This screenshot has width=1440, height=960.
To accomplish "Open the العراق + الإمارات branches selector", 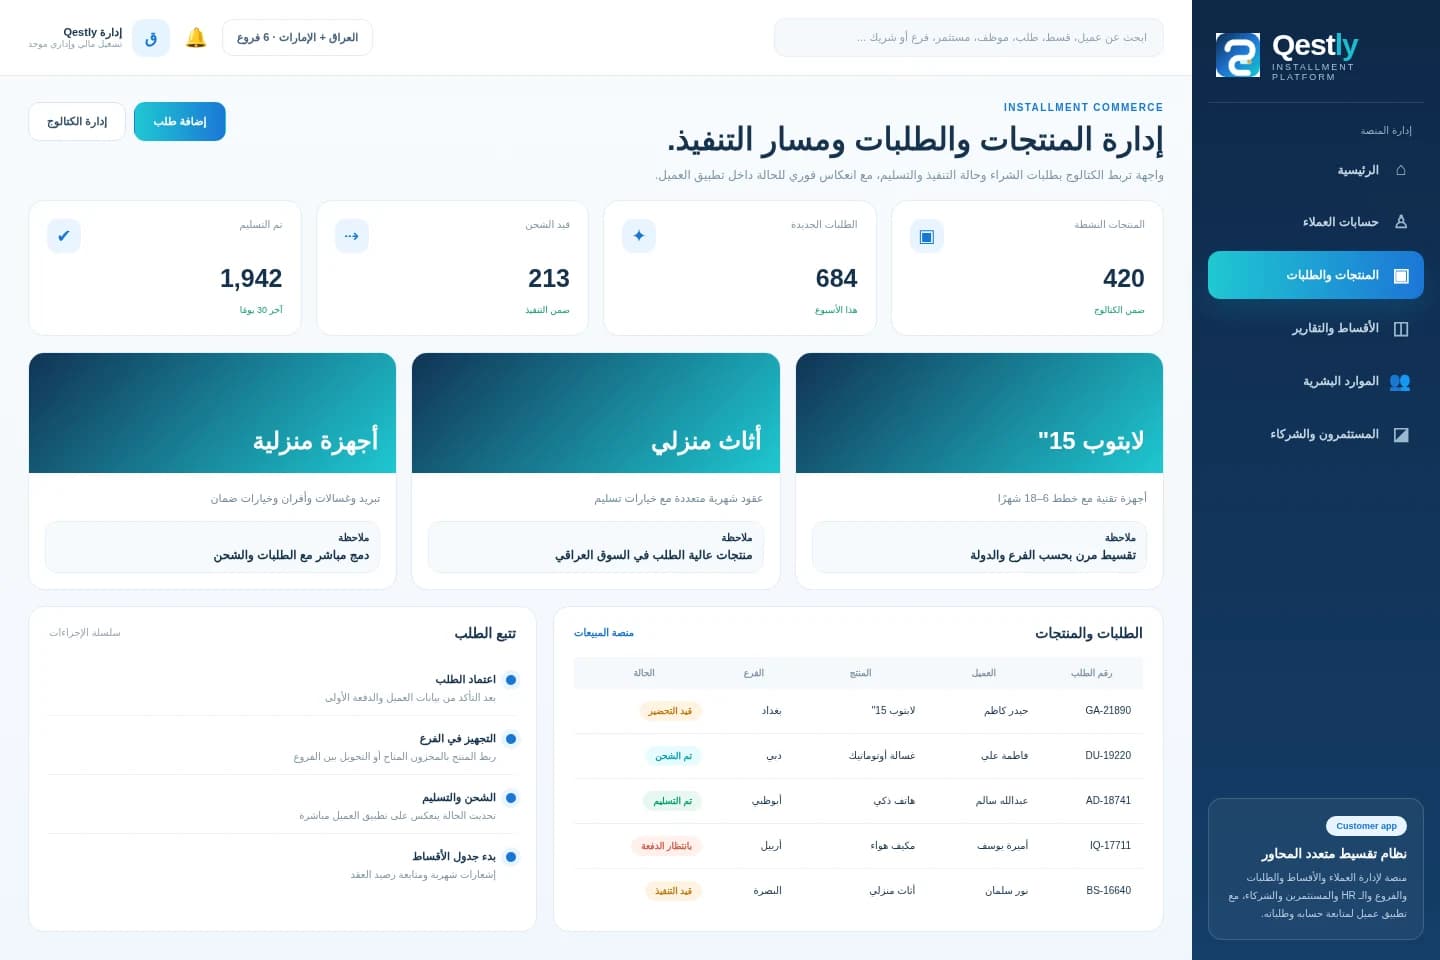I will [x=297, y=38].
